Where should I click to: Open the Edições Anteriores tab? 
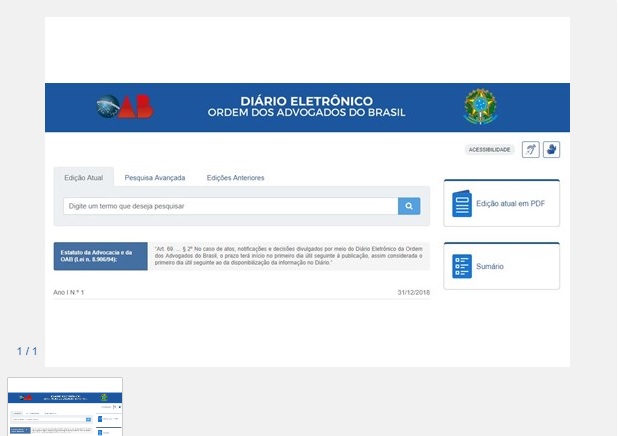[x=235, y=178]
